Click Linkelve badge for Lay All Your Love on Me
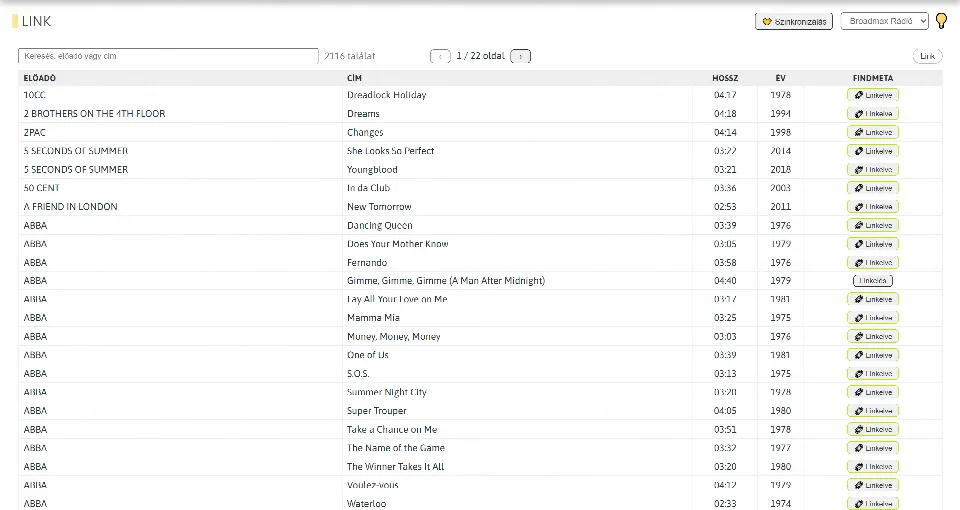 click(x=873, y=299)
